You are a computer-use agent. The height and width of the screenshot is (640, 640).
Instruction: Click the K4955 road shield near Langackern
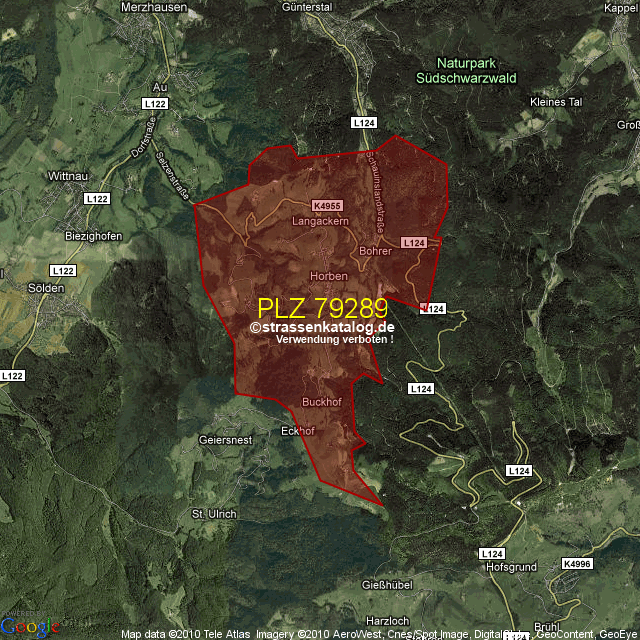pyautogui.click(x=327, y=205)
